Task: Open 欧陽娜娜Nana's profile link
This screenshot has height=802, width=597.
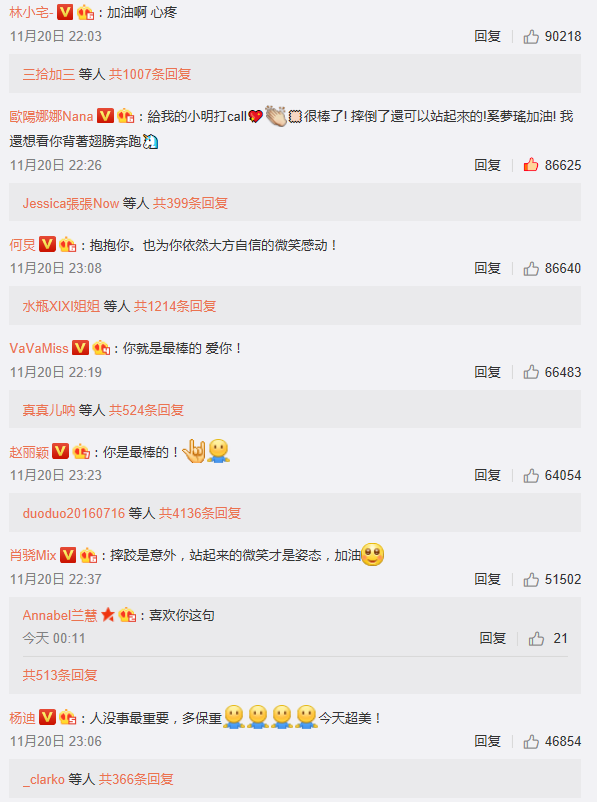Action: [x=51, y=117]
